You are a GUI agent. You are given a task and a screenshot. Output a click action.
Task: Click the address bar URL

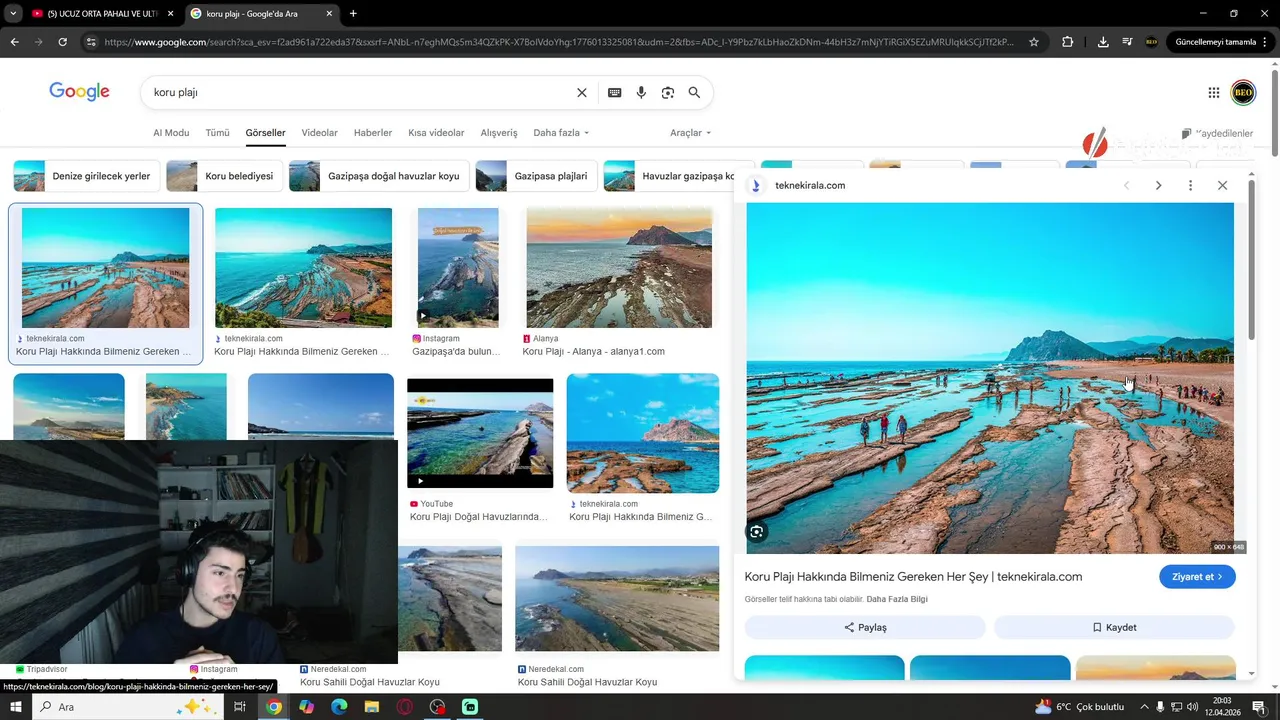558,42
